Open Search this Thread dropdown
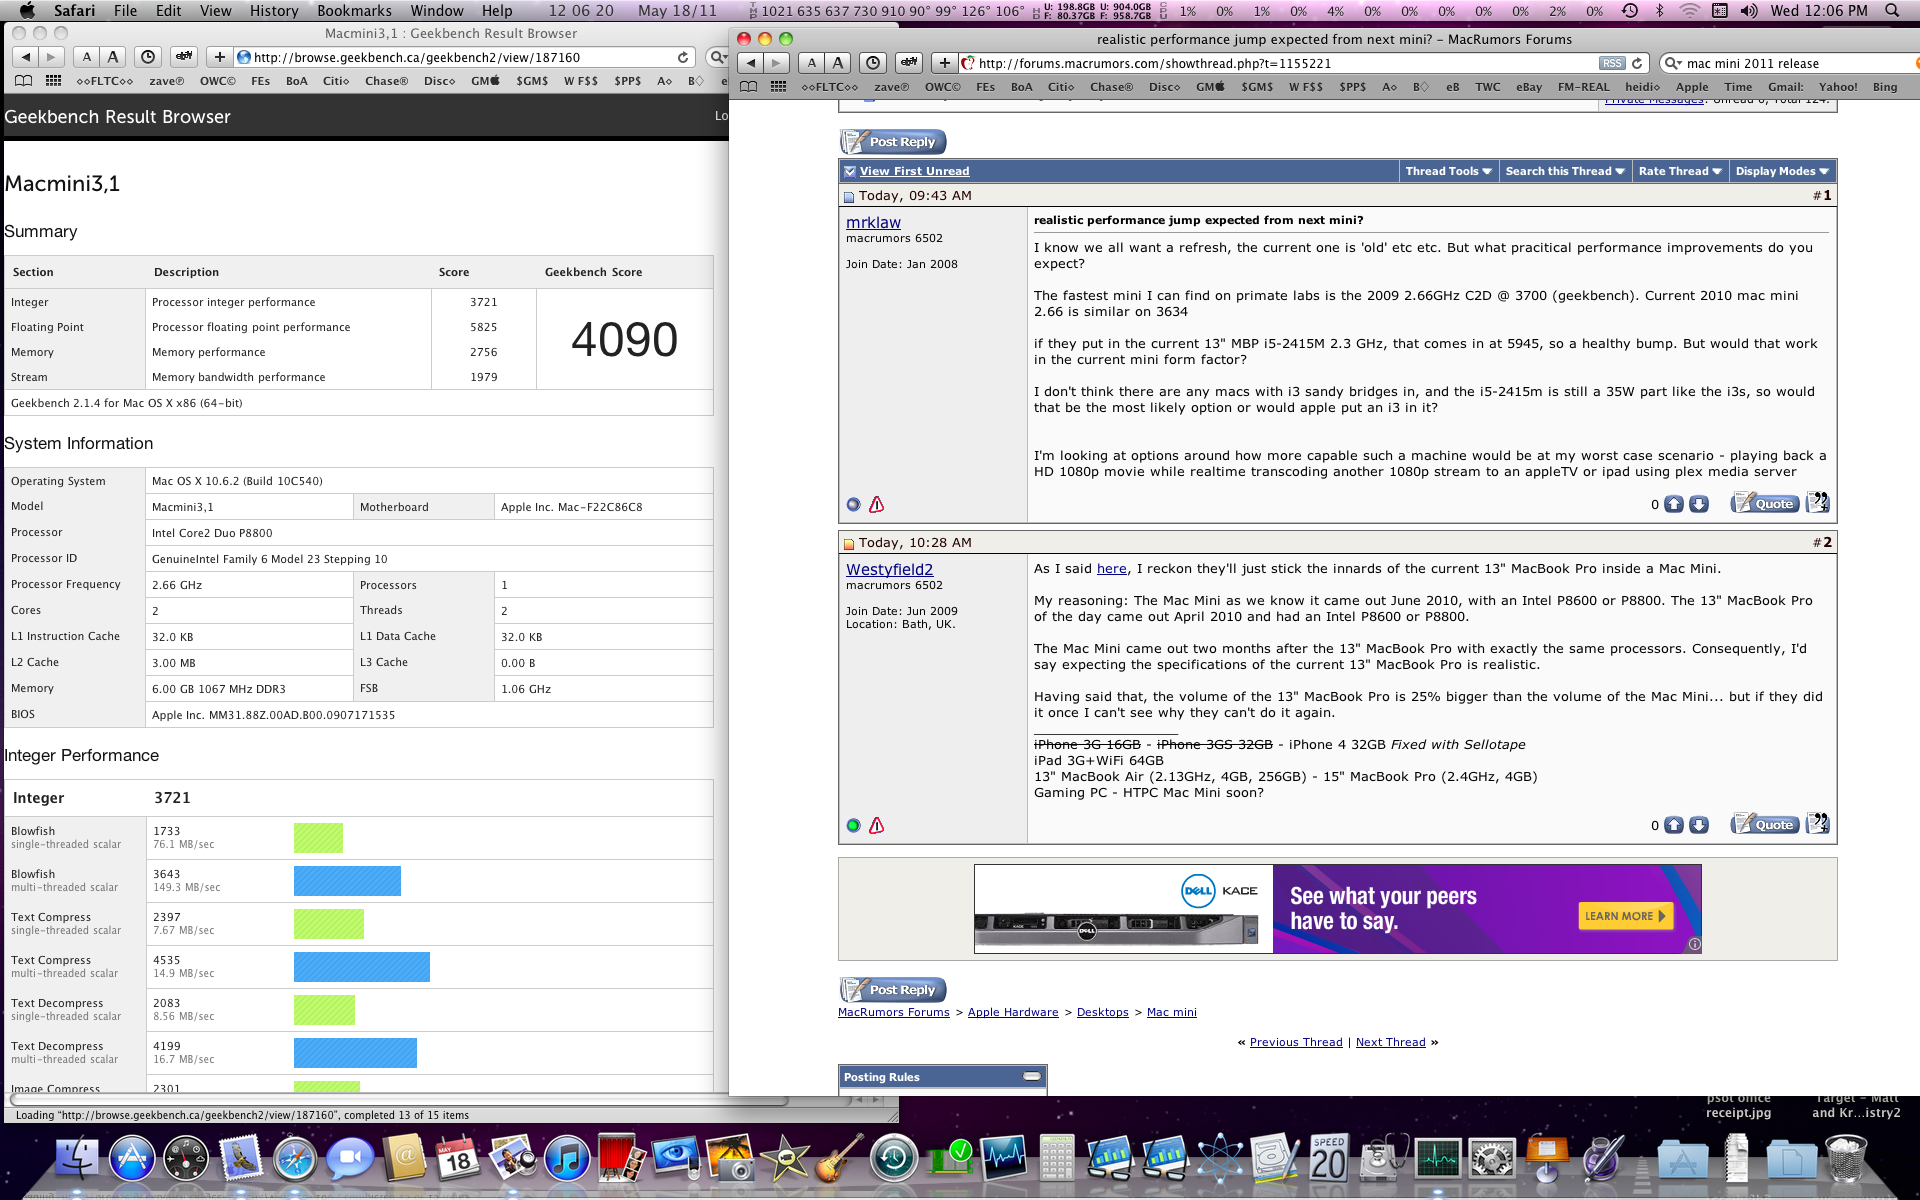Viewport: 1920px width, 1200px height. pyautogui.click(x=1565, y=172)
